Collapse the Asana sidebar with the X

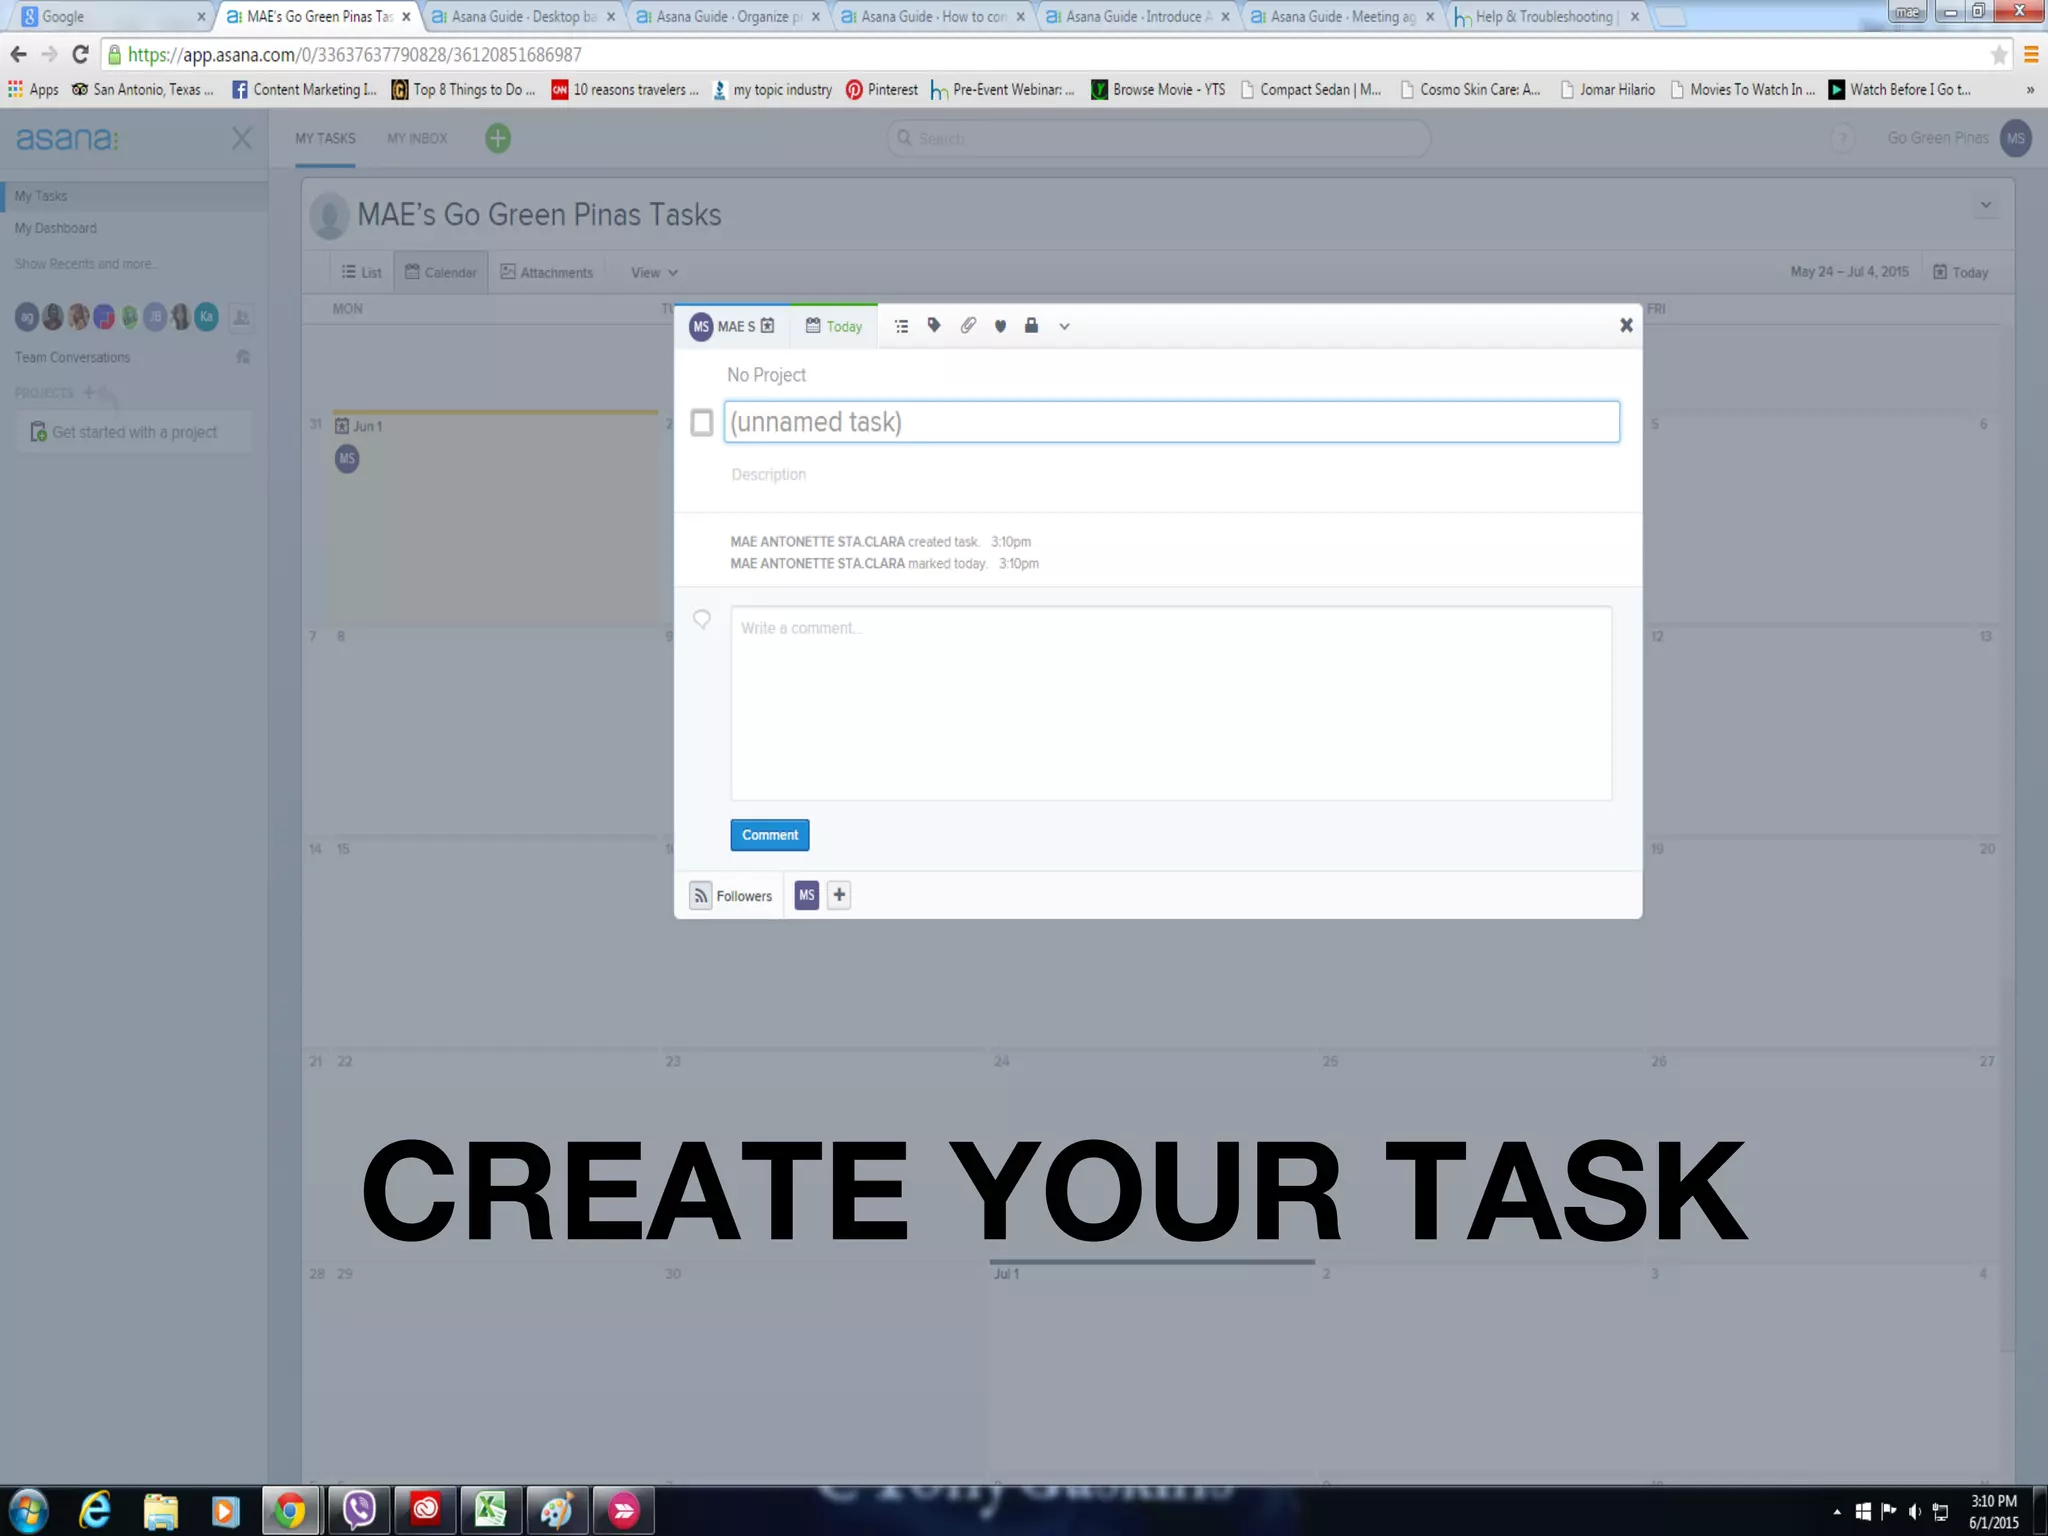point(242,138)
